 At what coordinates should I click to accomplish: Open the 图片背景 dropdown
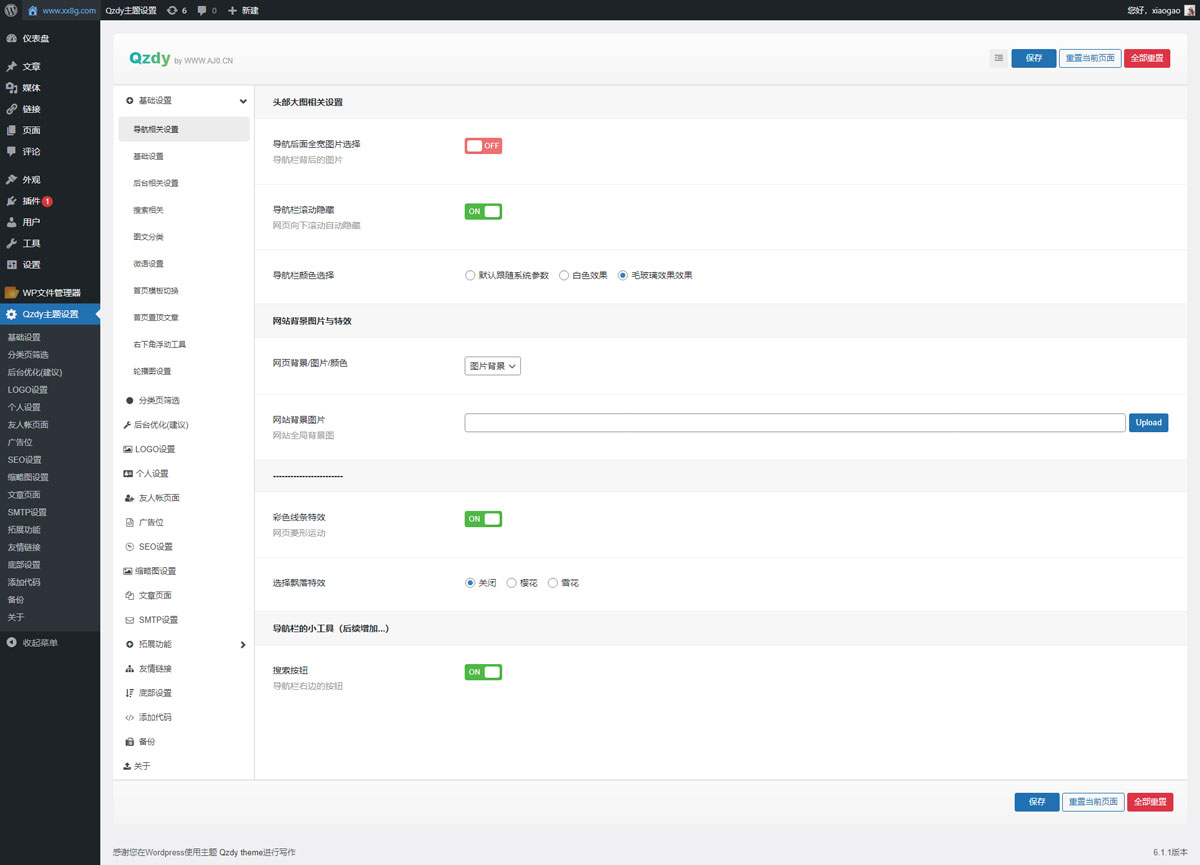[492, 366]
